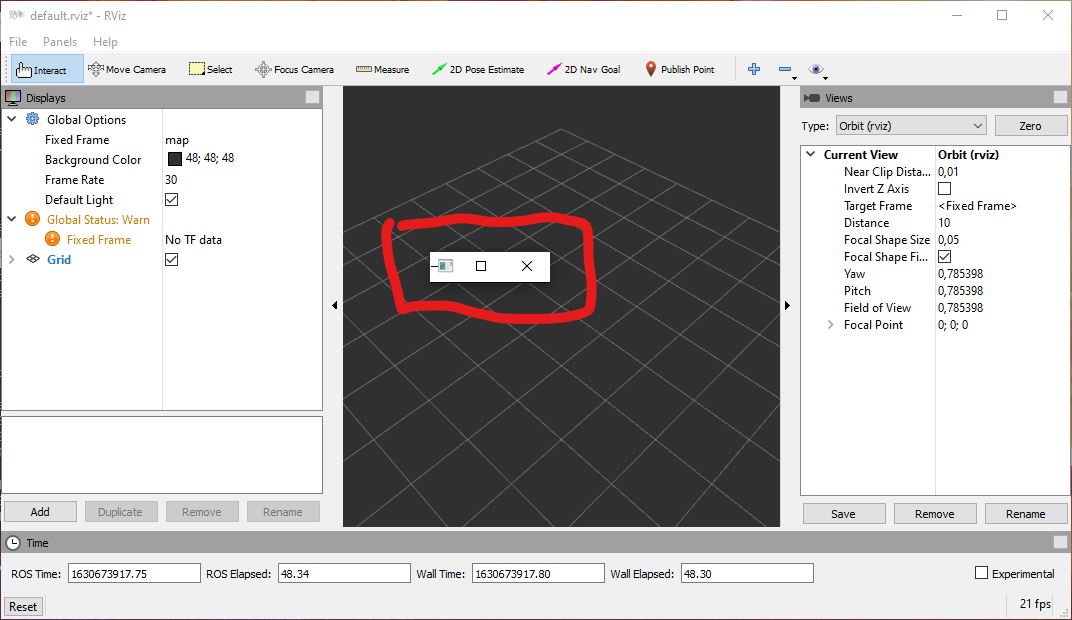Viewport: 1072px width, 620px height.
Task: Open the Panels menu
Action: tap(59, 41)
